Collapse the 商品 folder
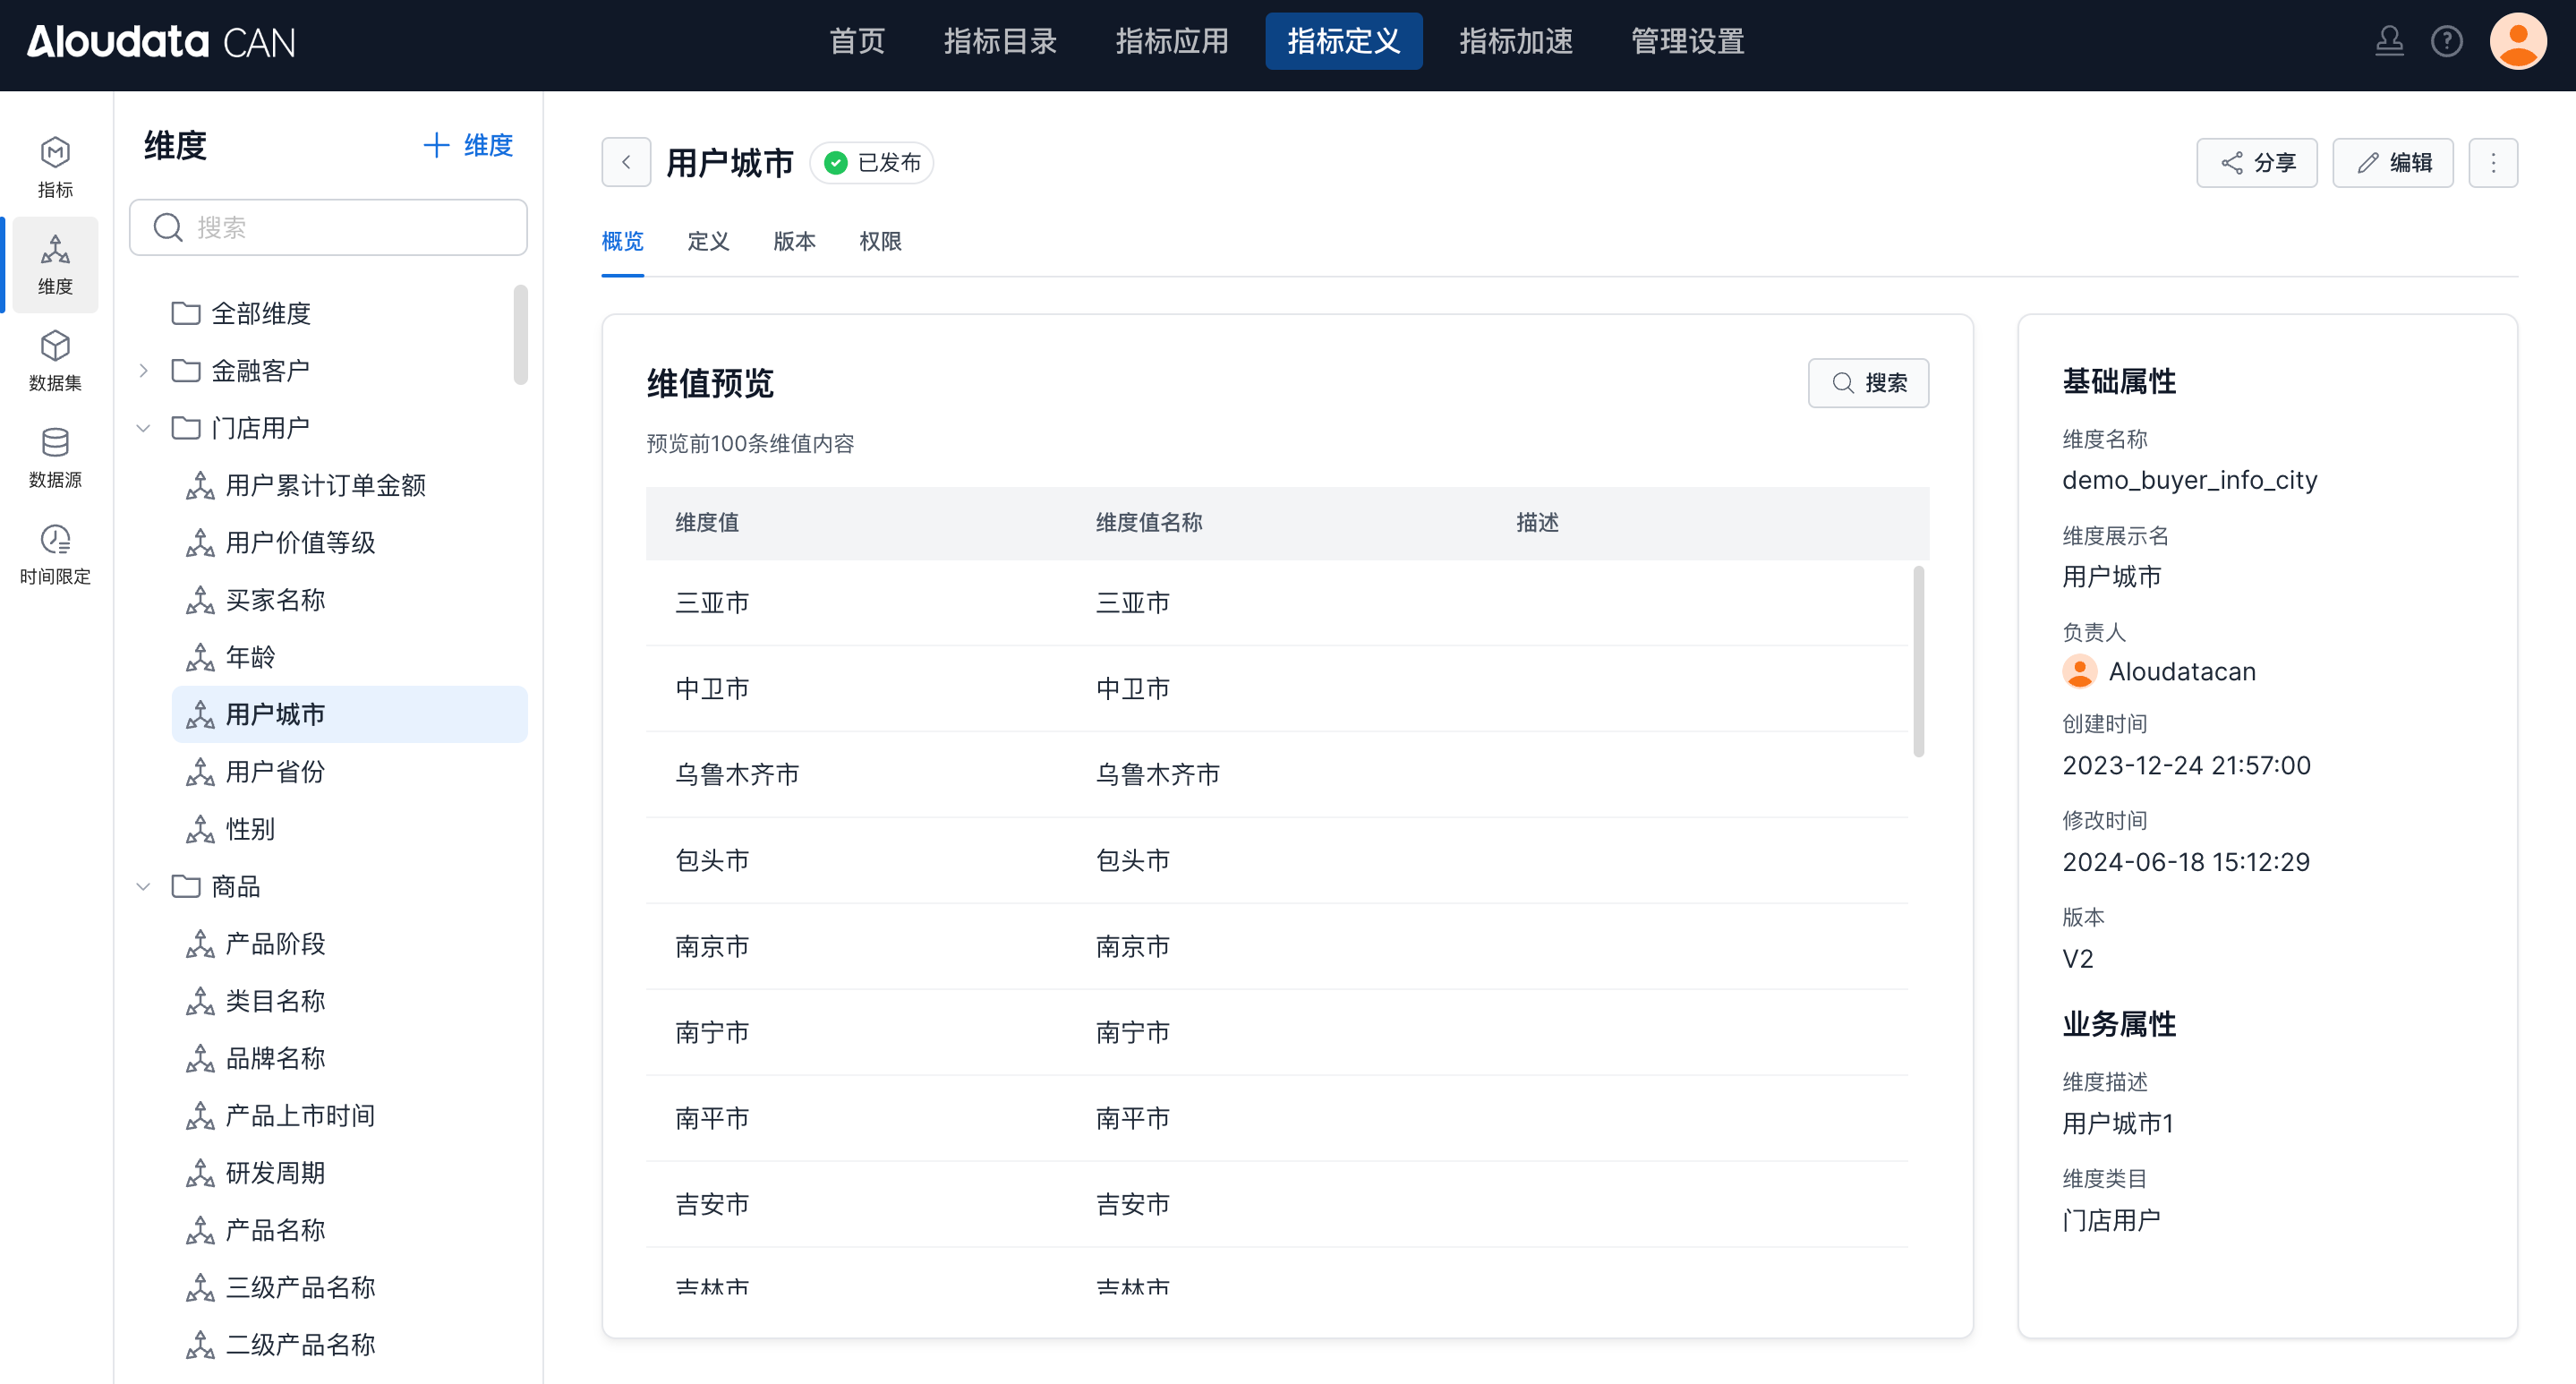This screenshot has height=1384, width=2576. (143, 886)
